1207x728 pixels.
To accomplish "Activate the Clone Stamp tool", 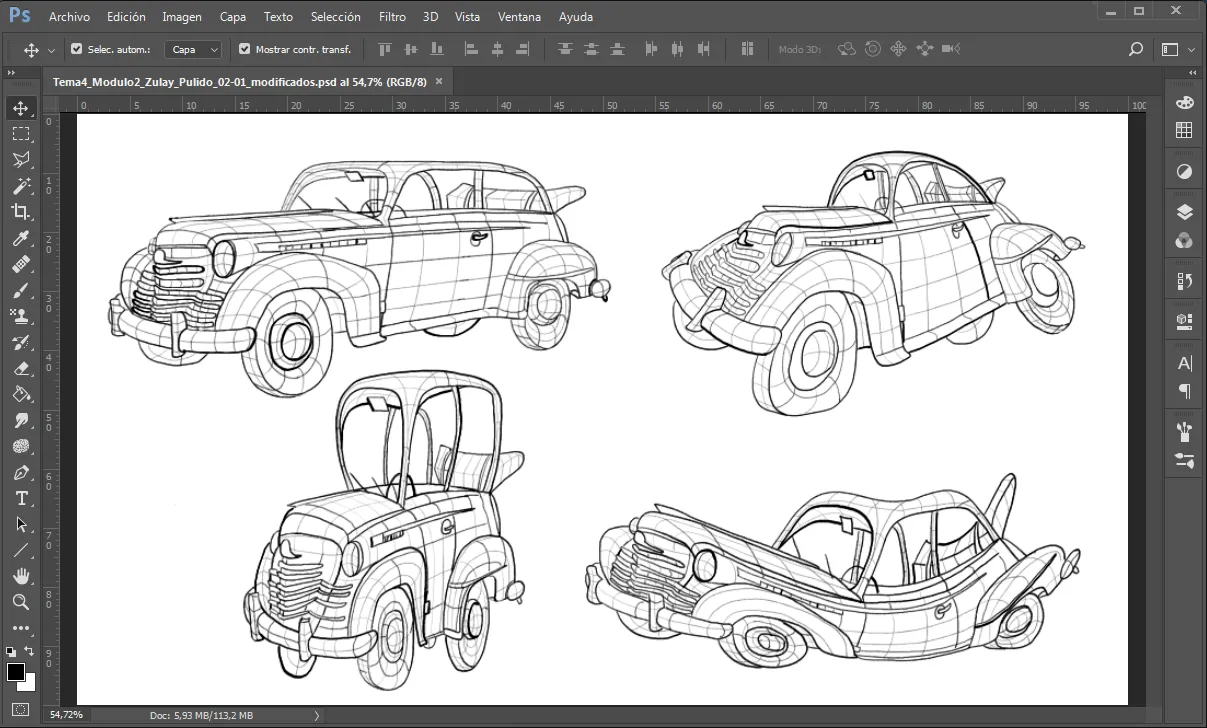I will coord(20,316).
